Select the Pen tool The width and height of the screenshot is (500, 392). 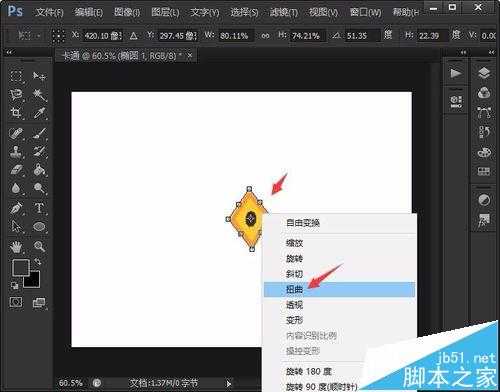click(16, 208)
